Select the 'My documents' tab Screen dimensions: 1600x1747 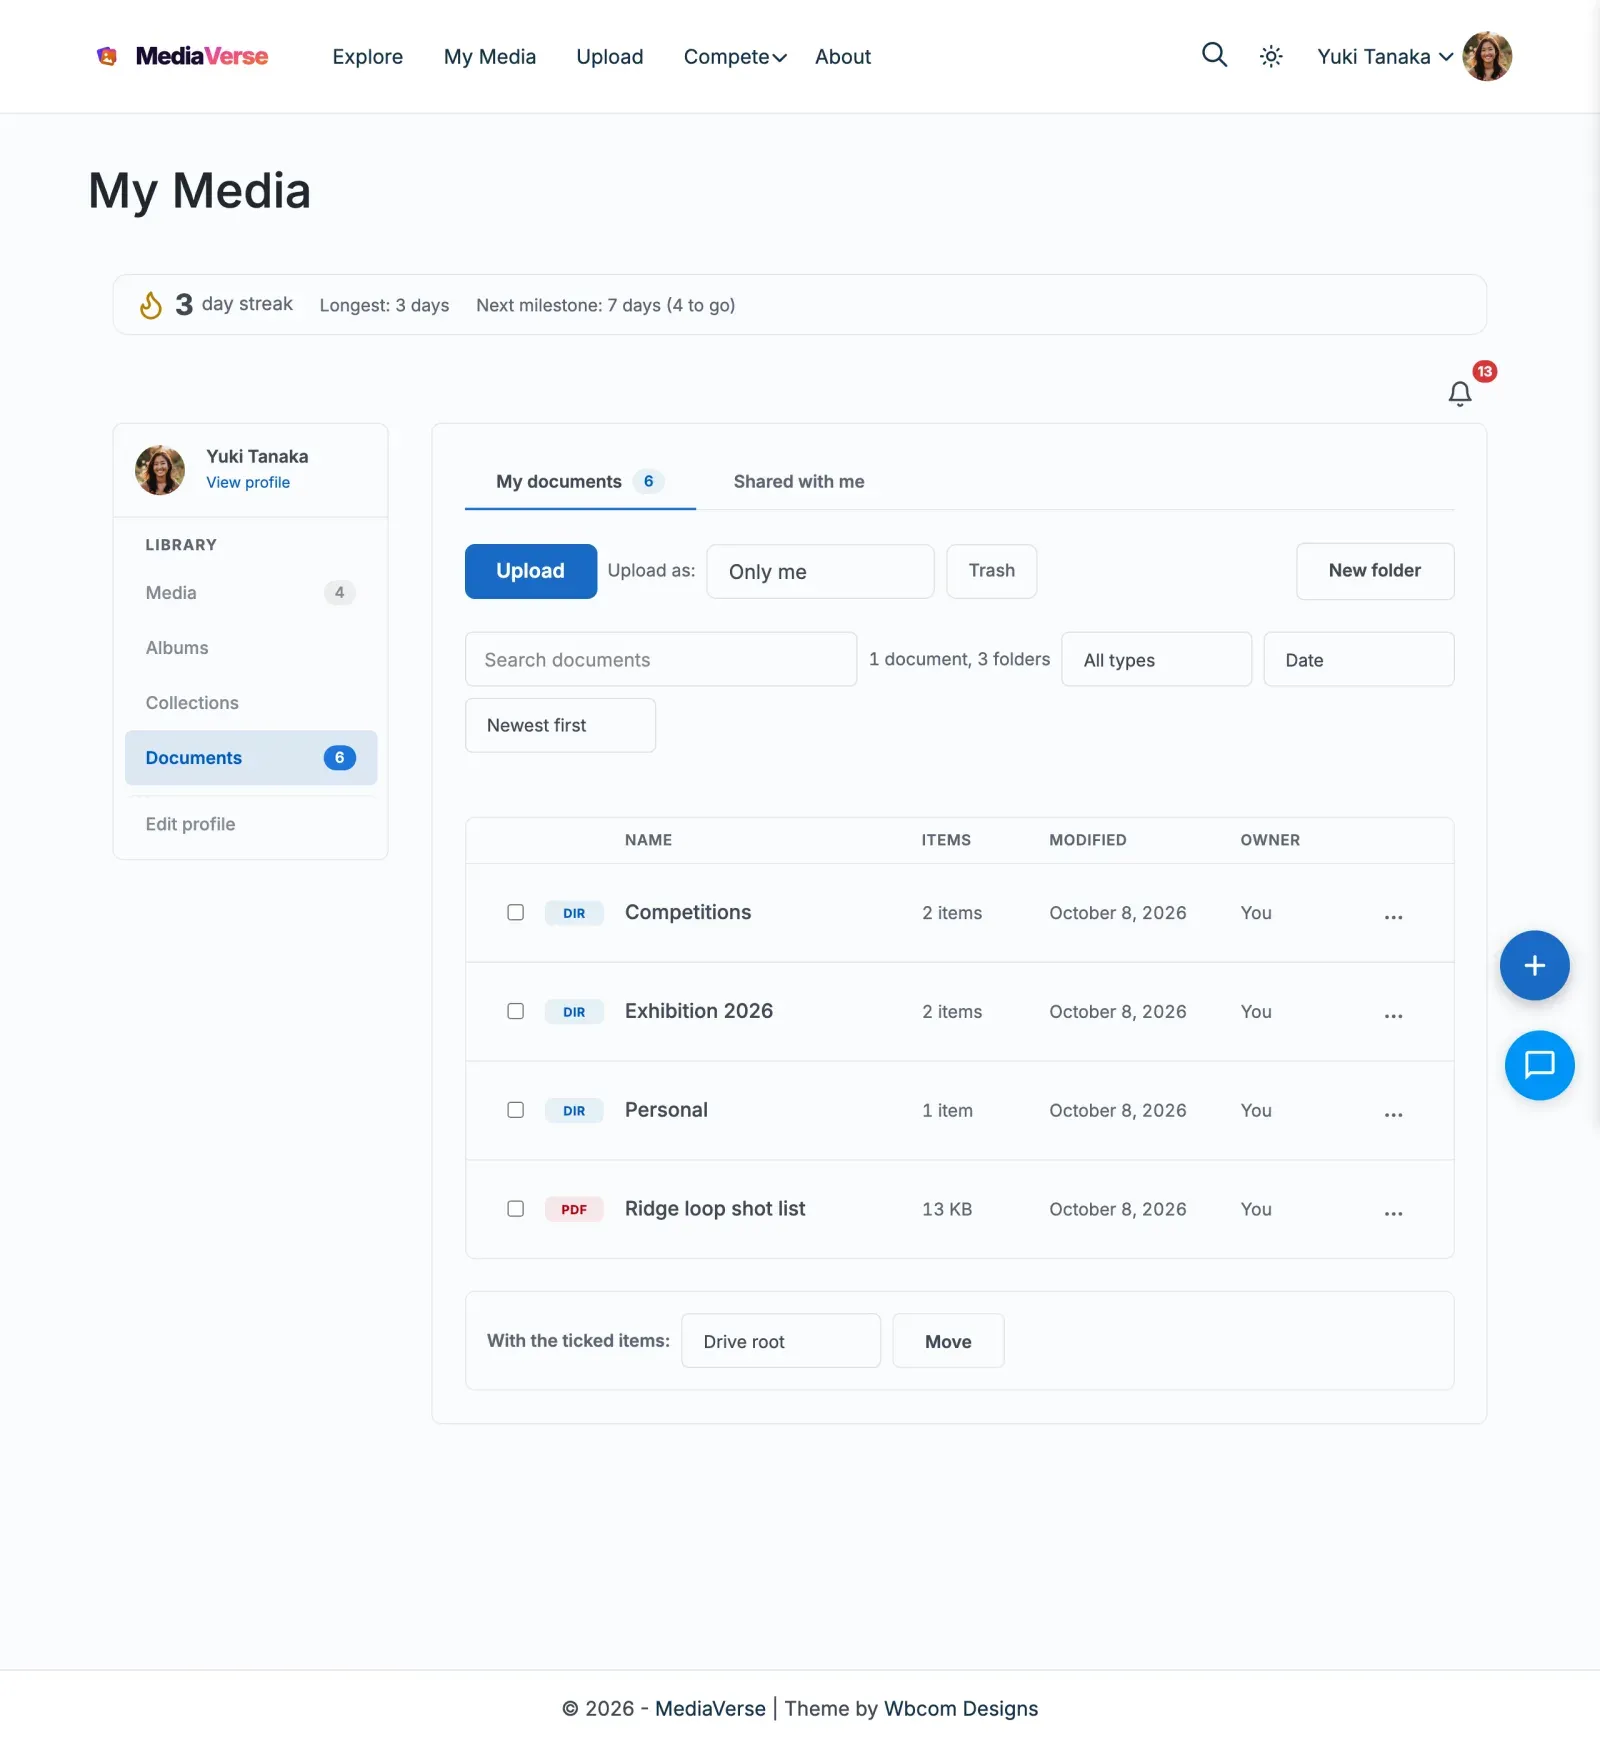pos(580,482)
